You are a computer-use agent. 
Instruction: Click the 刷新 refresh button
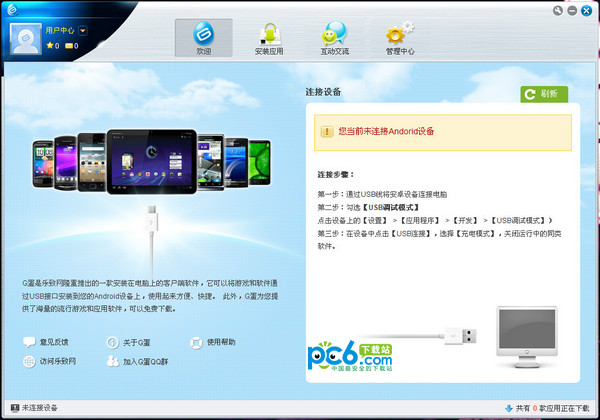click(x=543, y=93)
